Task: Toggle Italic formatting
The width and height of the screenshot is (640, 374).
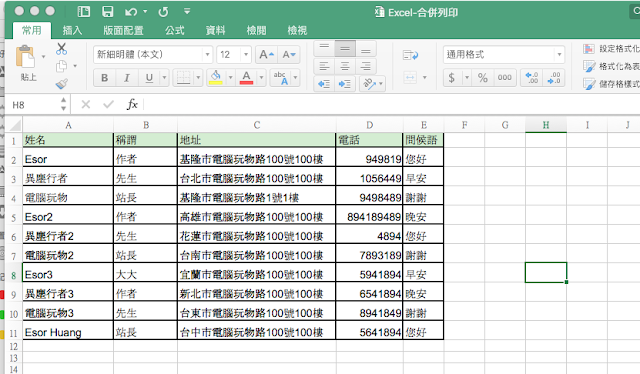Action: coord(127,78)
